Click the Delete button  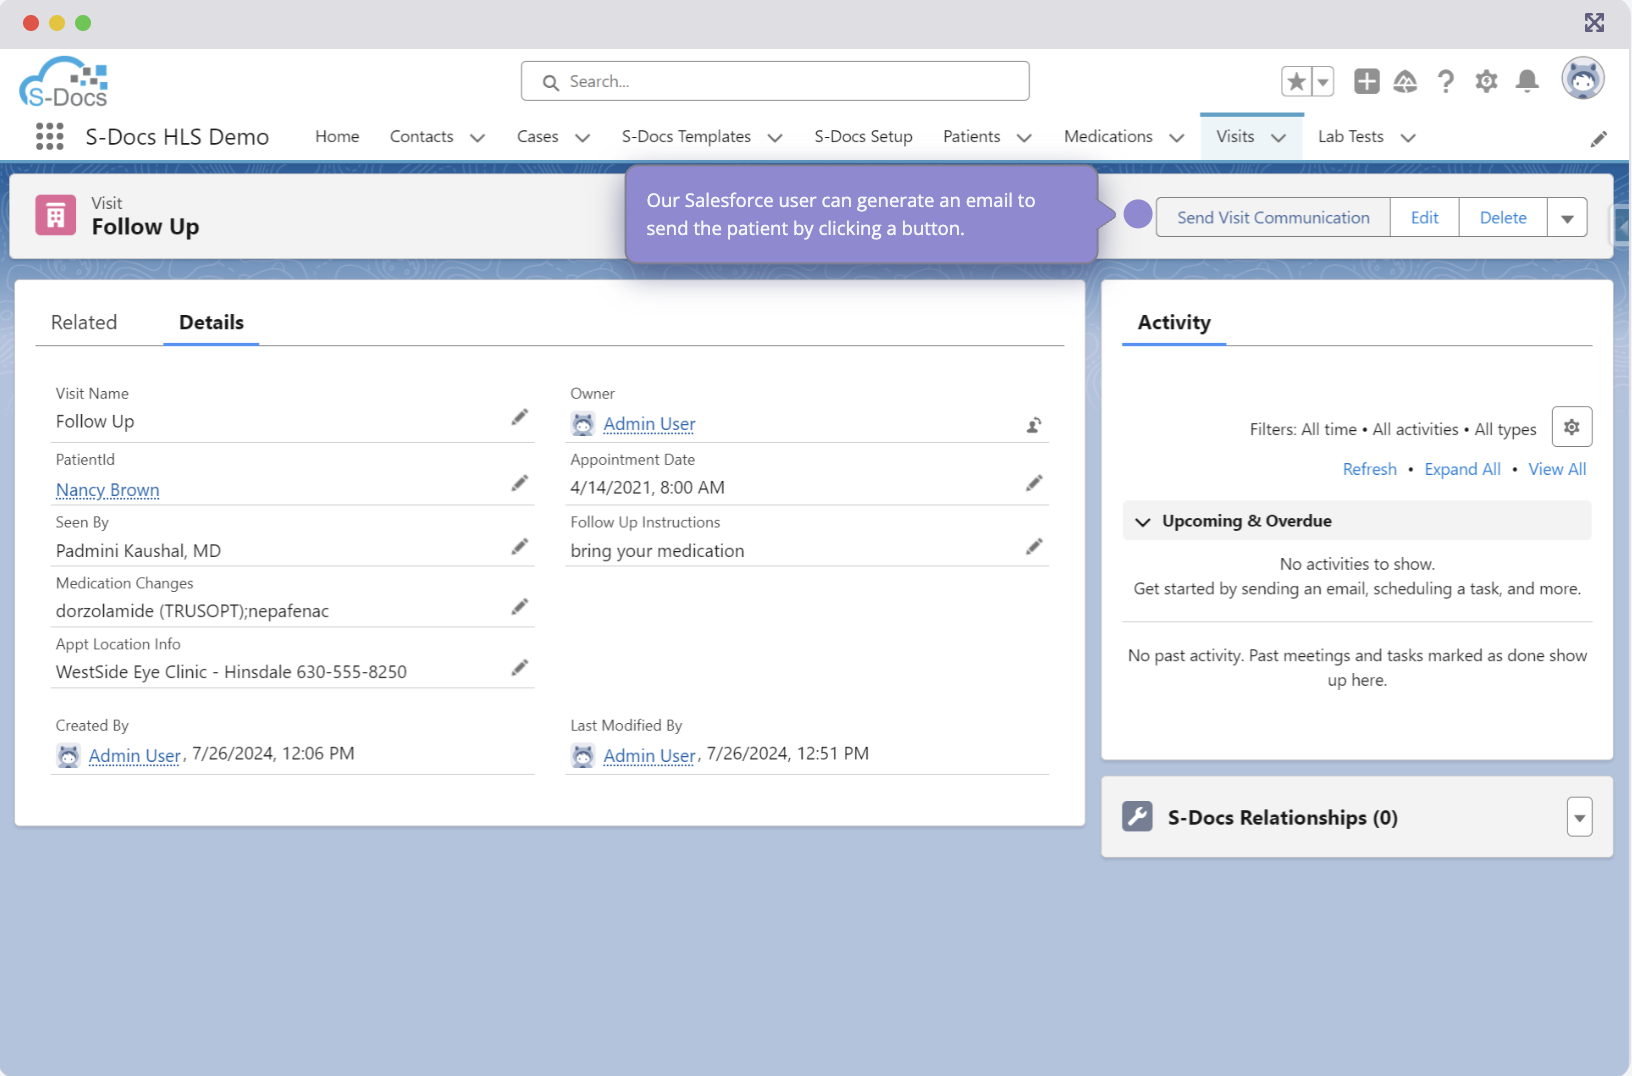pos(1503,218)
